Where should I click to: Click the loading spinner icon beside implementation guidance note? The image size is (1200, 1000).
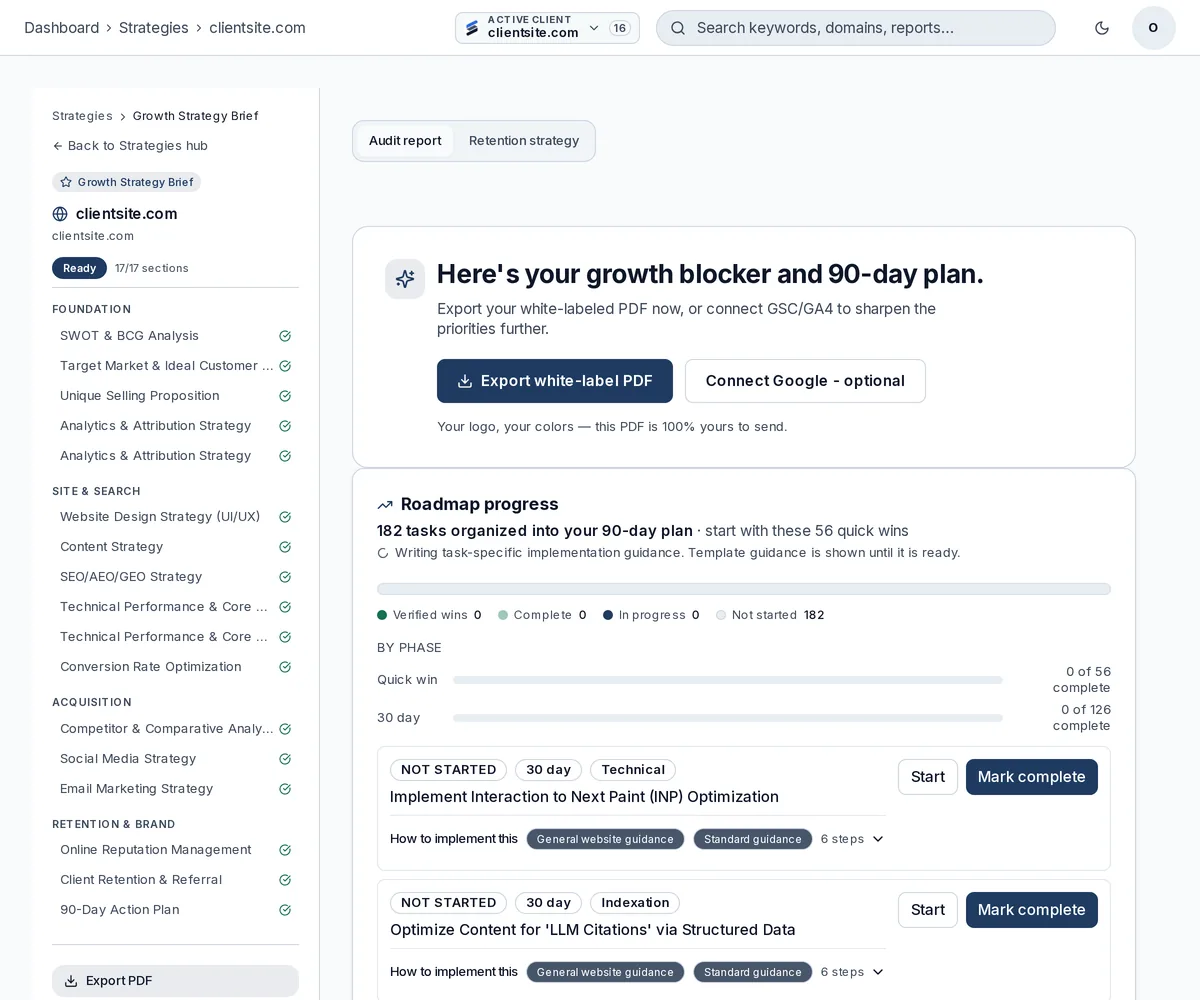tap(383, 553)
